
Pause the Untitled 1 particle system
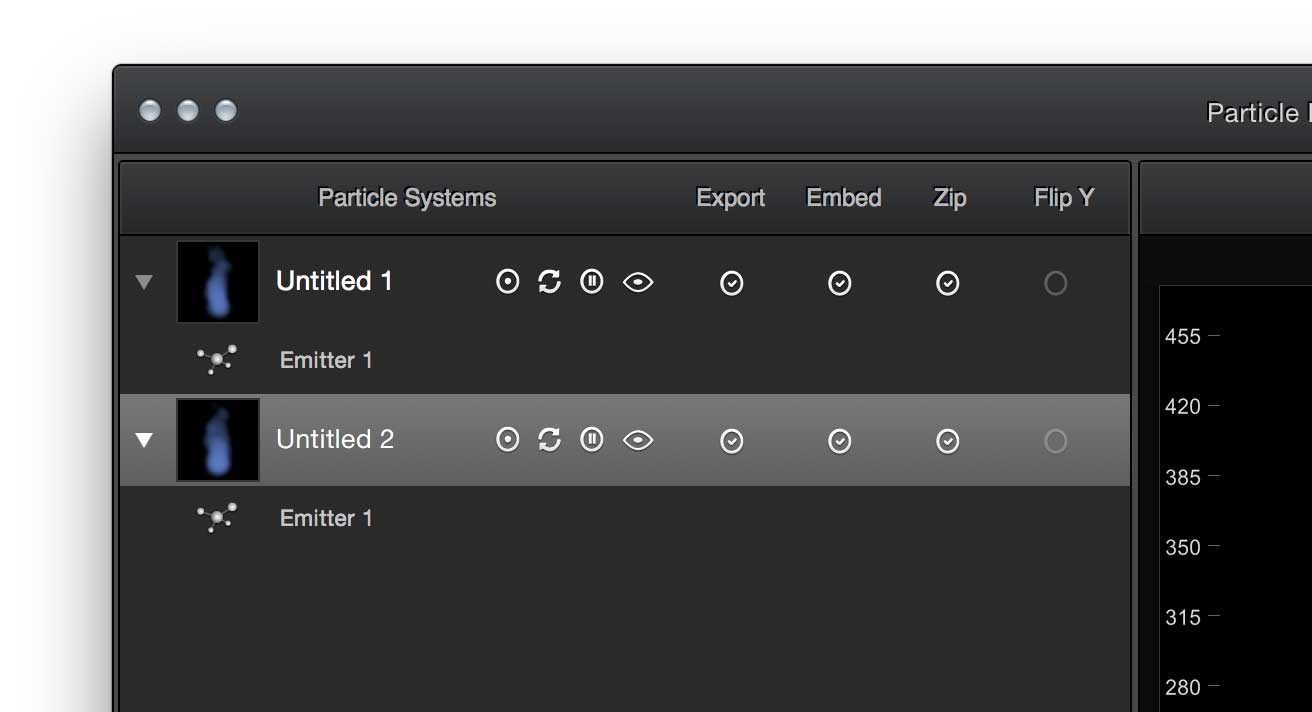[592, 282]
